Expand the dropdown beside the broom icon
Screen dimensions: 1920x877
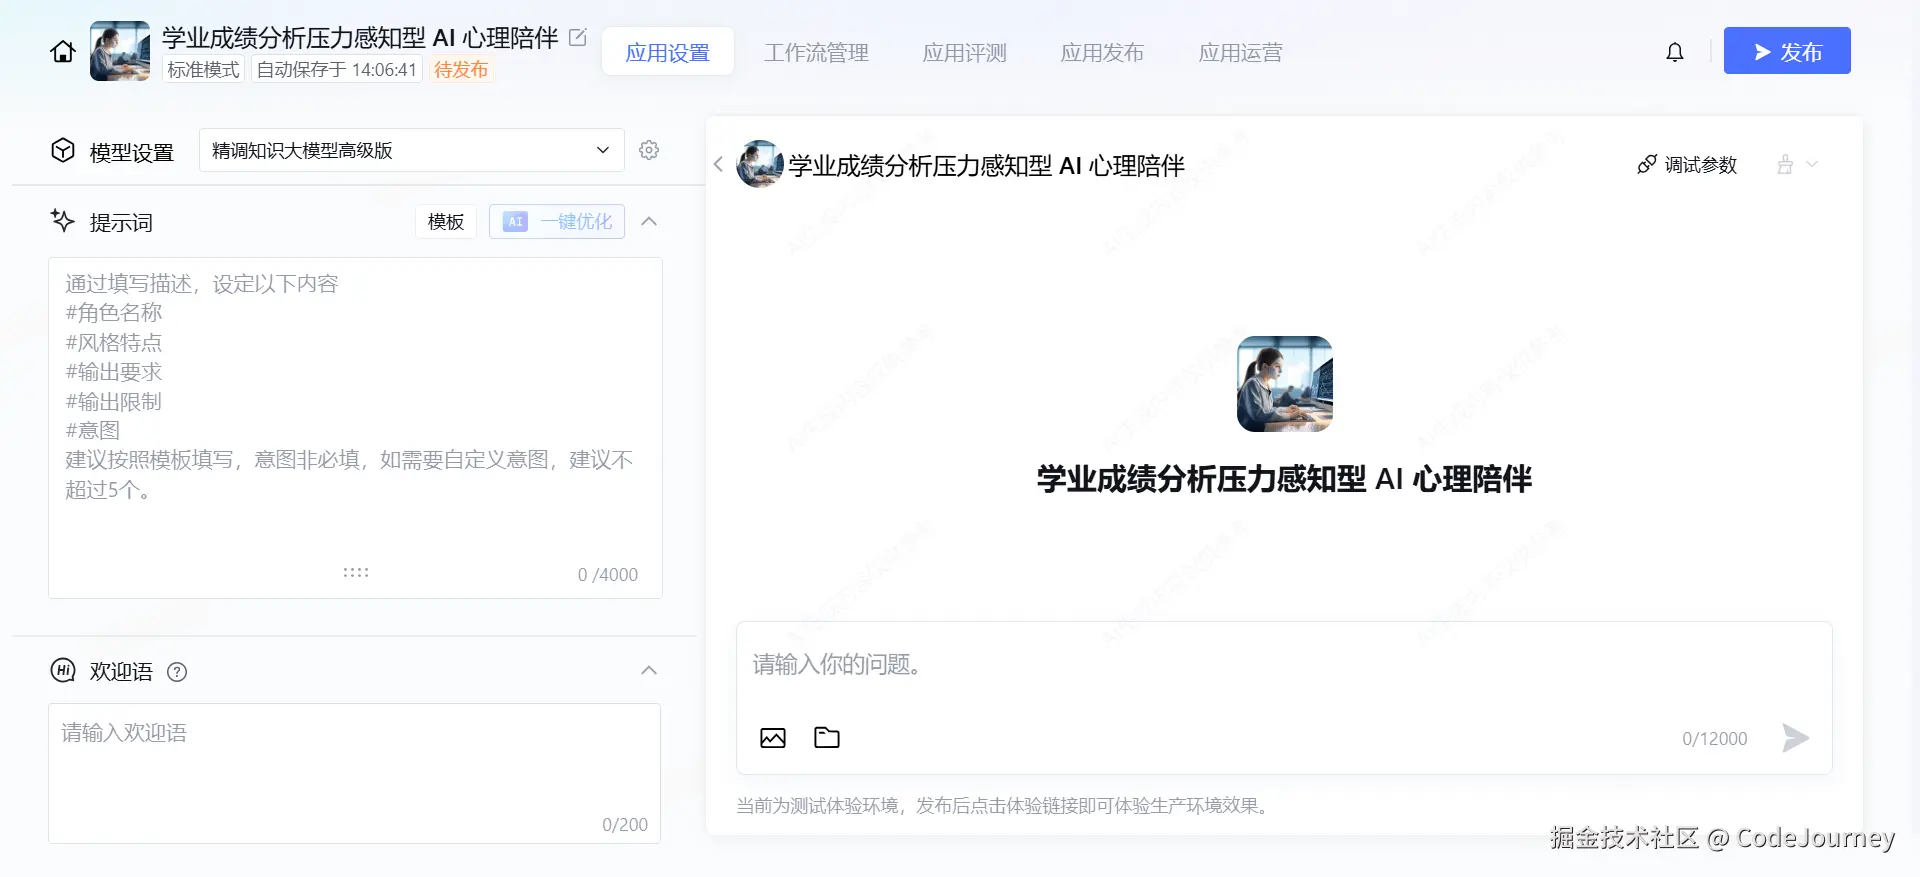(1812, 165)
